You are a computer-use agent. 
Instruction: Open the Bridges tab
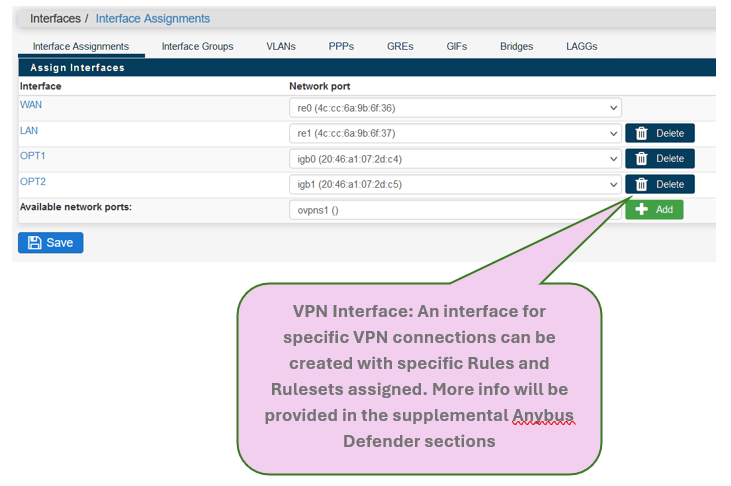(x=516, y=47)
